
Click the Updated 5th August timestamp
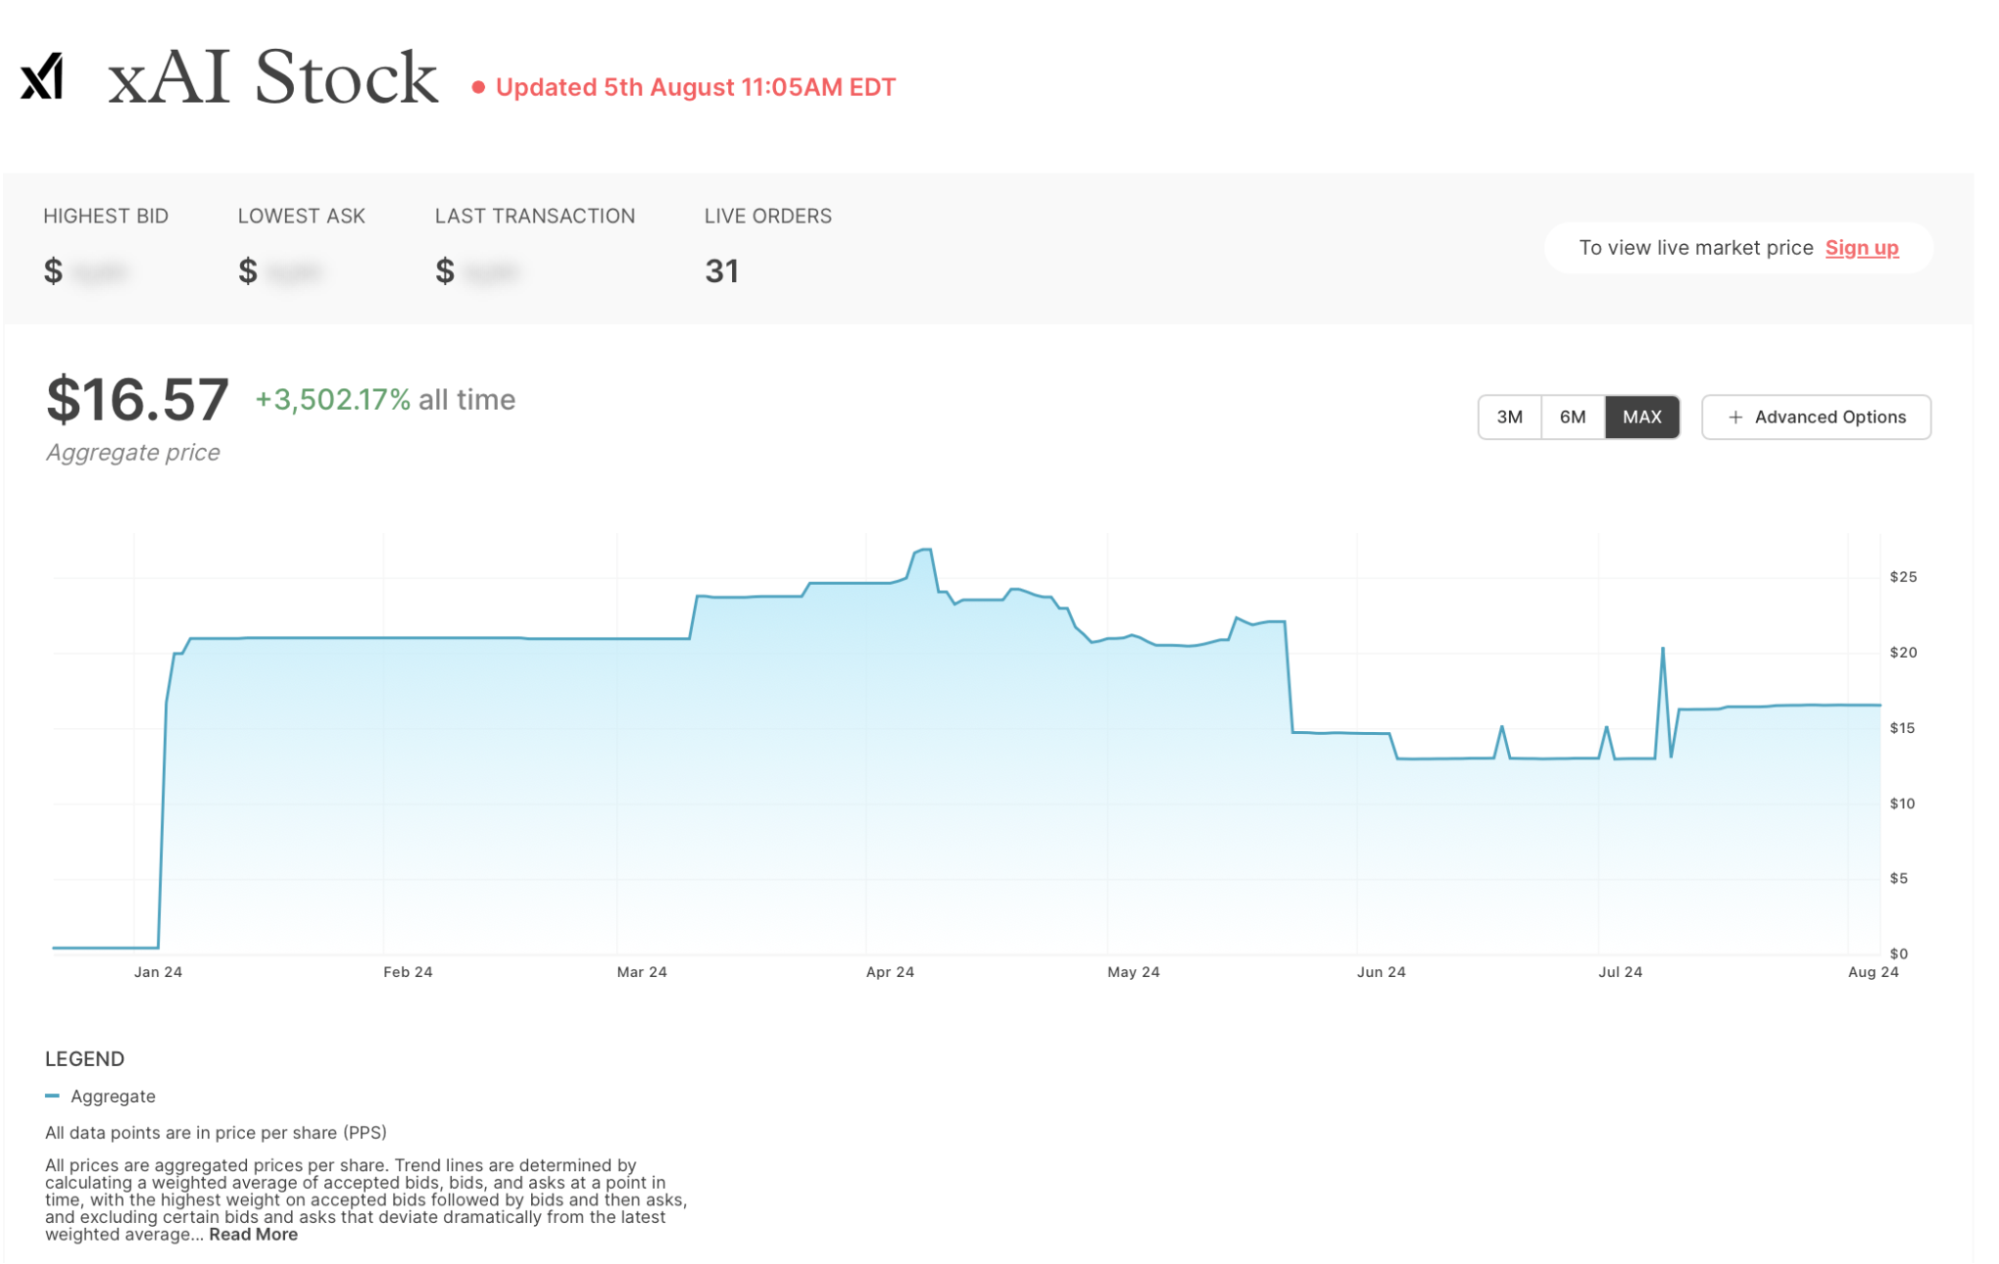[695, 88]
